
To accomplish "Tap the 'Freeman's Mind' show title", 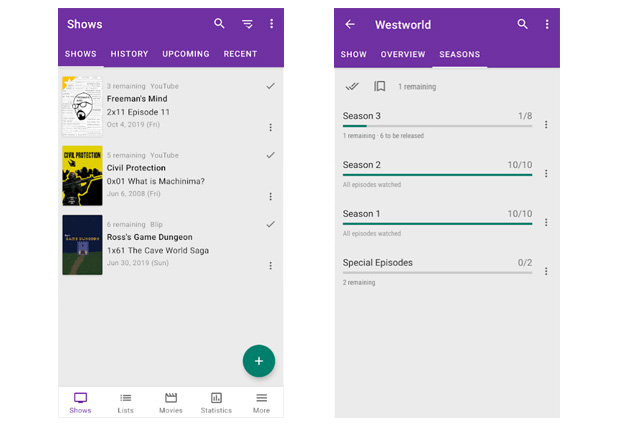I will pyautogui.click(x=137, y=98).
